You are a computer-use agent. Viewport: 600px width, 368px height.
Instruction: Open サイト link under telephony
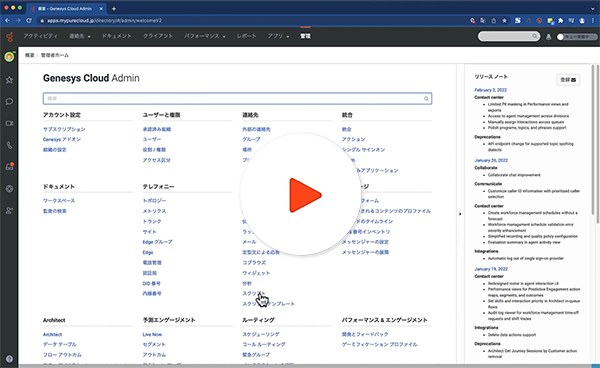coord(149,232)
